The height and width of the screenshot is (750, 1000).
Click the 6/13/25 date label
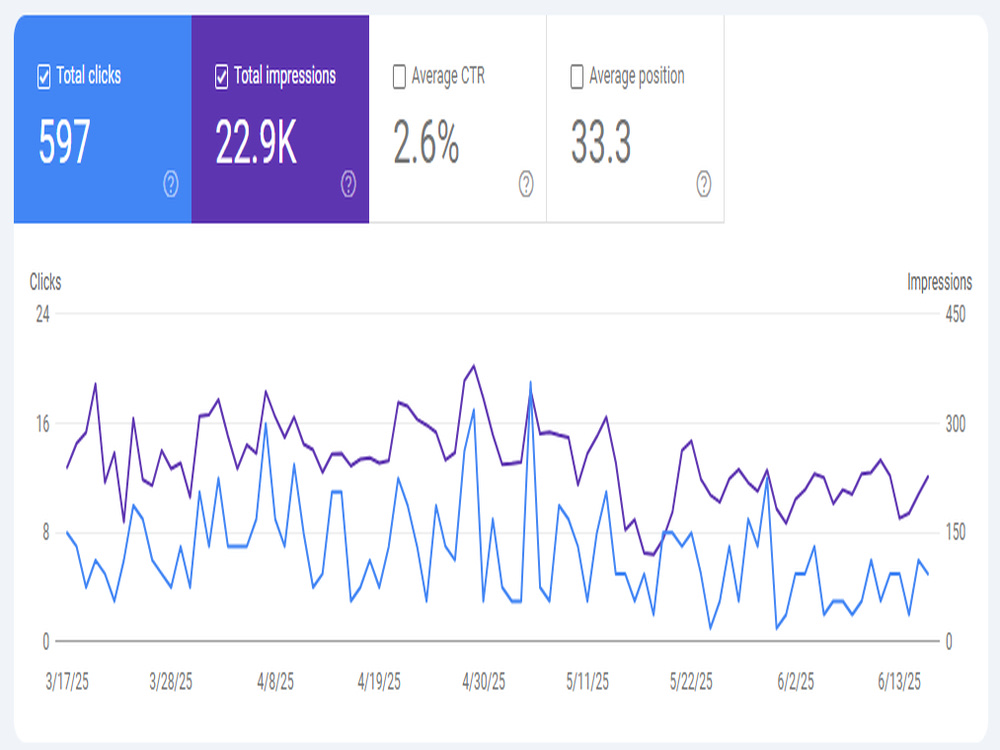pyautogui.click(x=899, y=682)
